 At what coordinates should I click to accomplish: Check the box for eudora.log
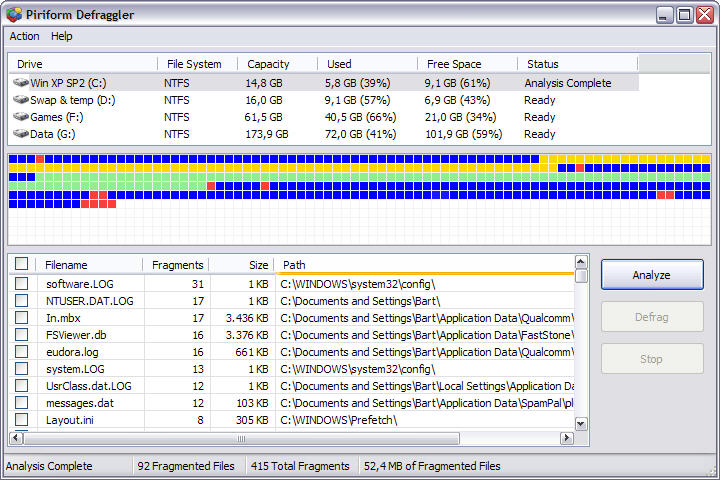point(21,351)
